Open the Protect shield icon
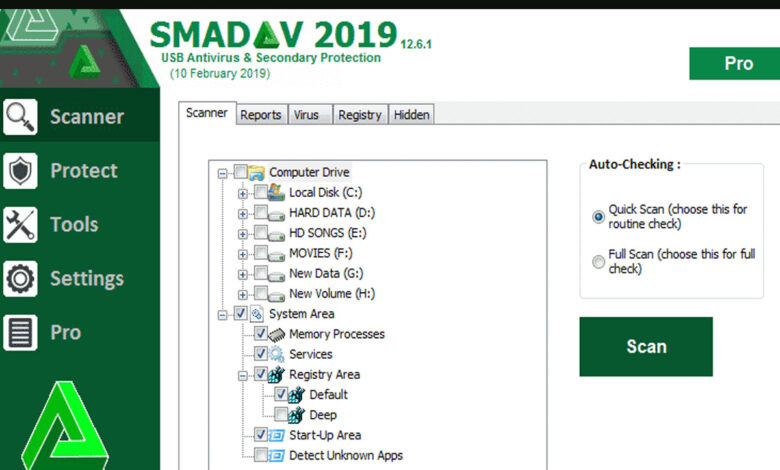Screen dimensions: 780x470 [20, 171]
